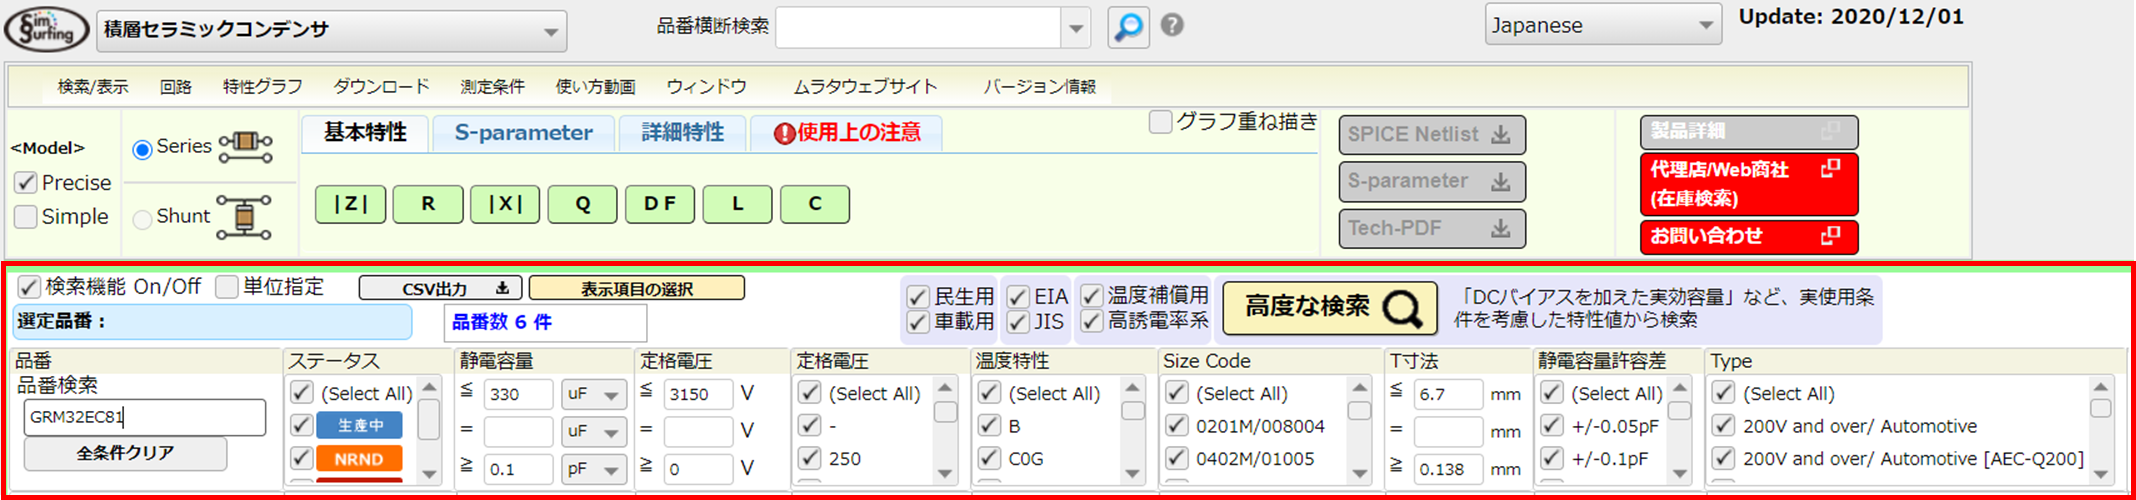Click the |Z| impedance graph button
This screenshot has width=2136, height=500.
pyautogui.click(x=350, y=204)
